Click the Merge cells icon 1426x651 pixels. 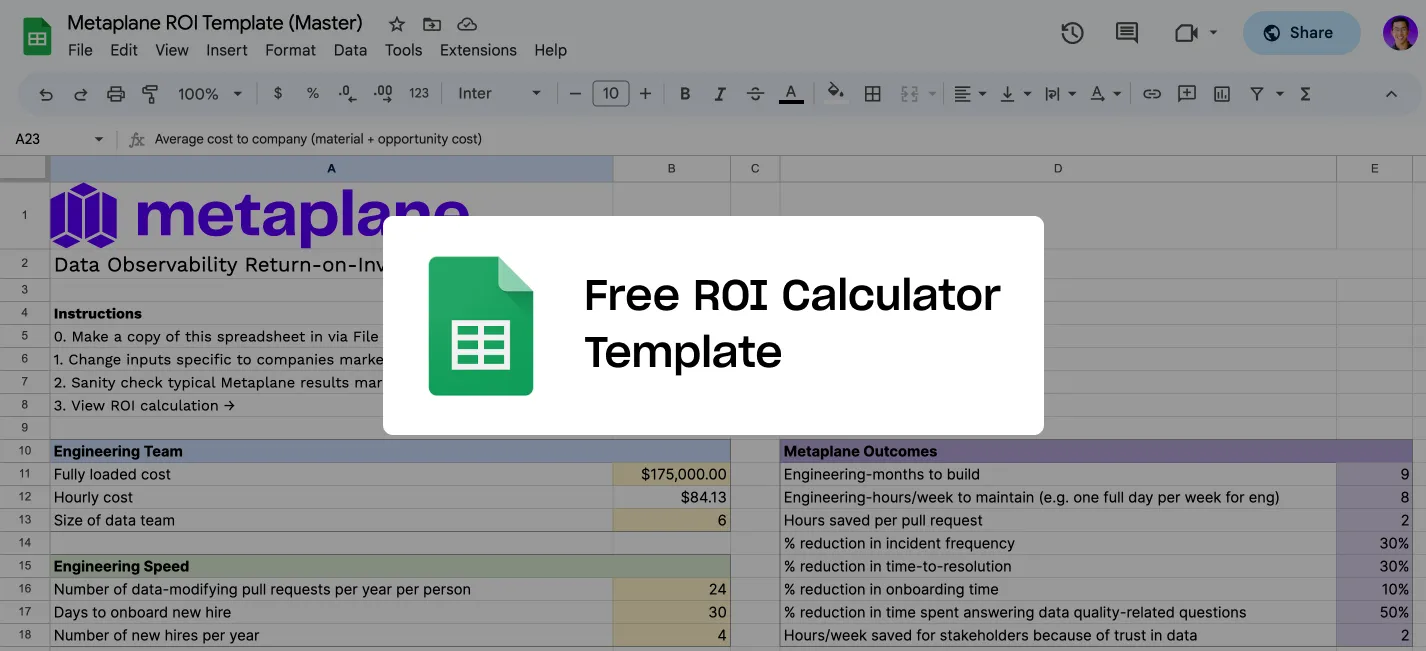click(909, 94)
